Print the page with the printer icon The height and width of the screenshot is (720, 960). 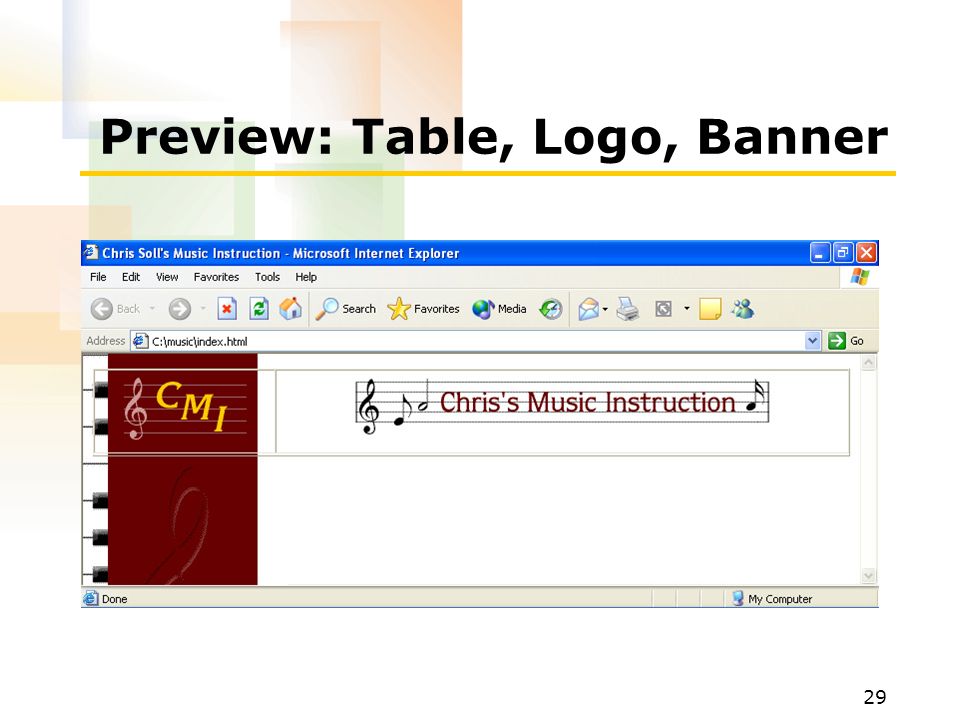coord(628,309)
